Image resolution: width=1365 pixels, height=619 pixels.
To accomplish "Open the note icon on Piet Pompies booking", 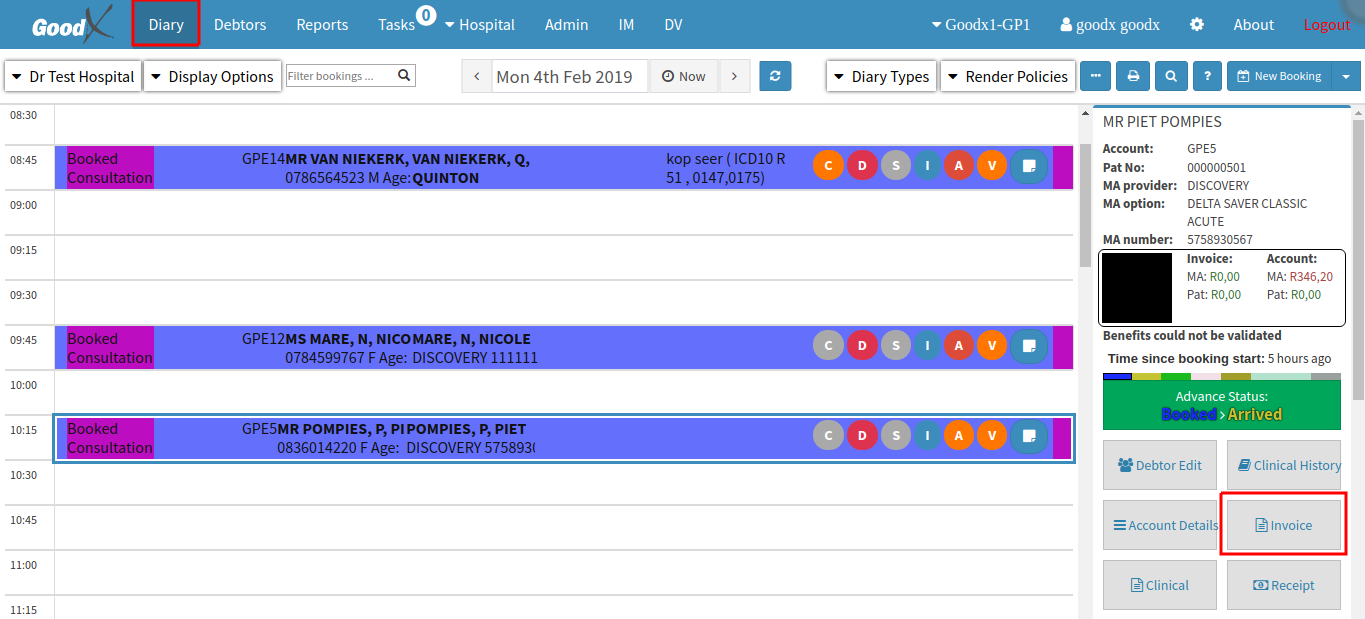I will tap(1028, 435).
